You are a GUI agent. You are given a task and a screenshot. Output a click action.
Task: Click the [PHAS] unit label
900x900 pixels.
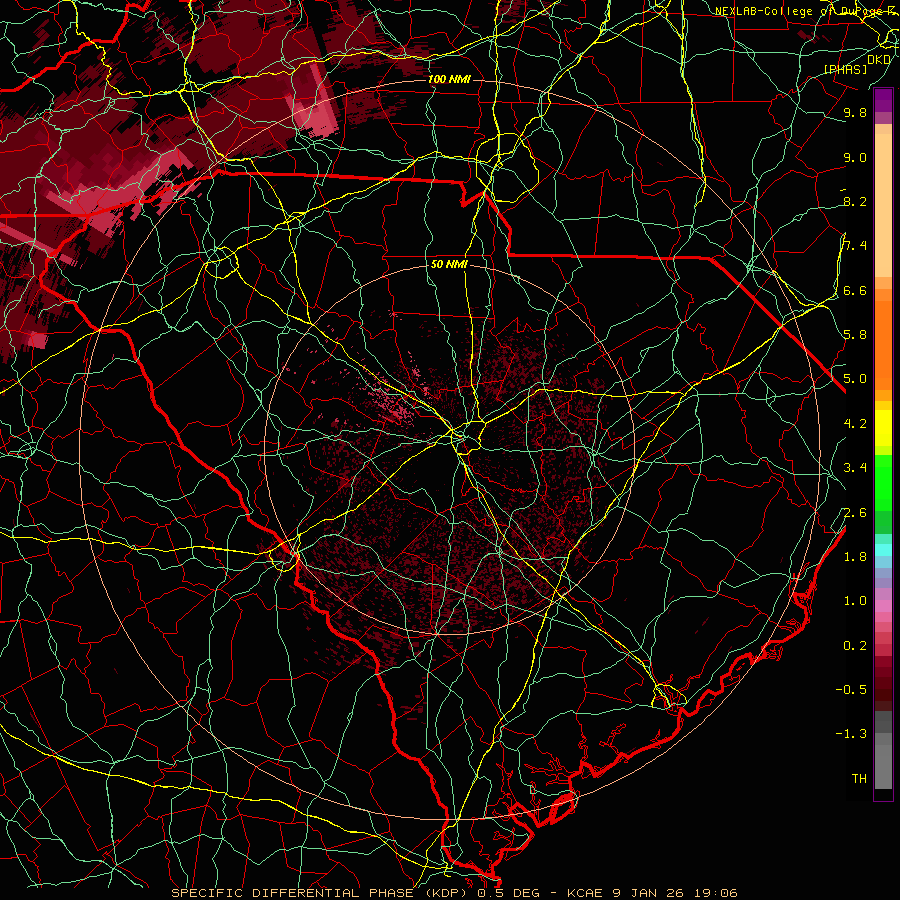pos(845,69)
